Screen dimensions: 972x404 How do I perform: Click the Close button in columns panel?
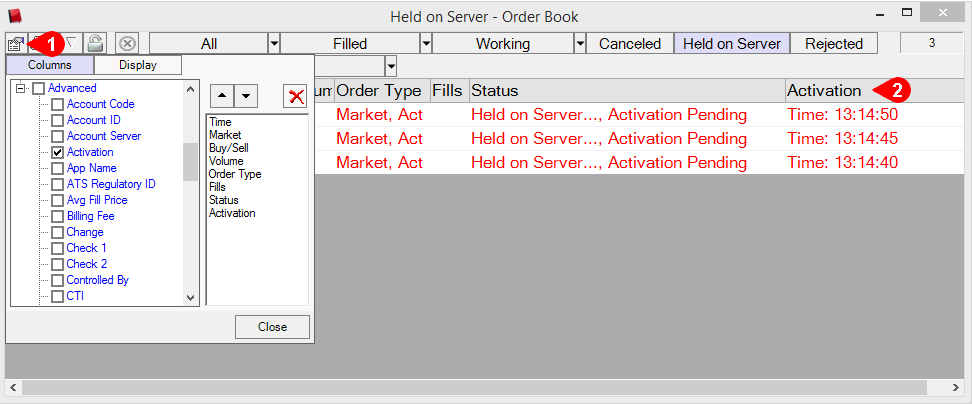[x=272, y=327]
